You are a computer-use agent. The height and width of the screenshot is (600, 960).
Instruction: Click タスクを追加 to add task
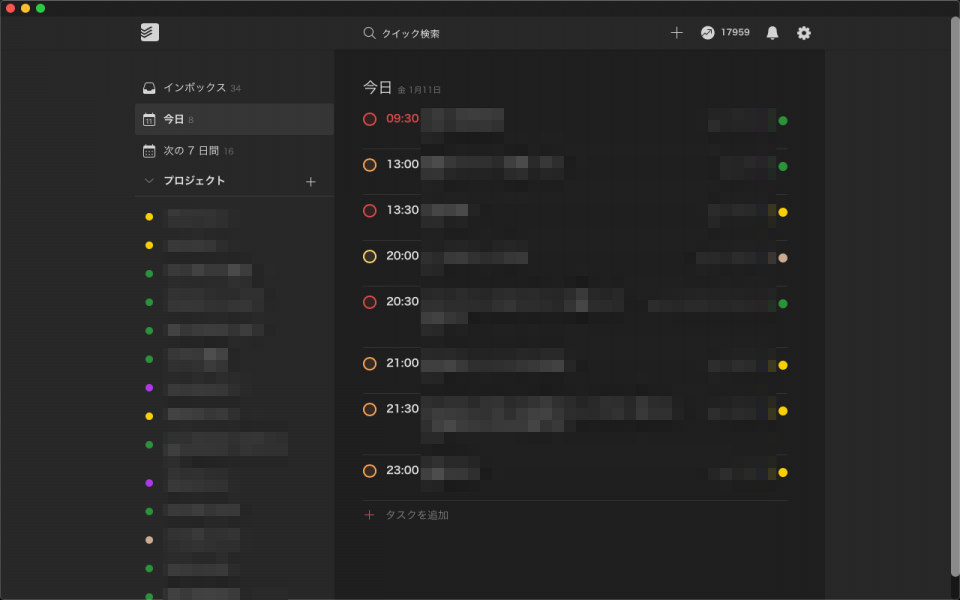tap(417, 515)
